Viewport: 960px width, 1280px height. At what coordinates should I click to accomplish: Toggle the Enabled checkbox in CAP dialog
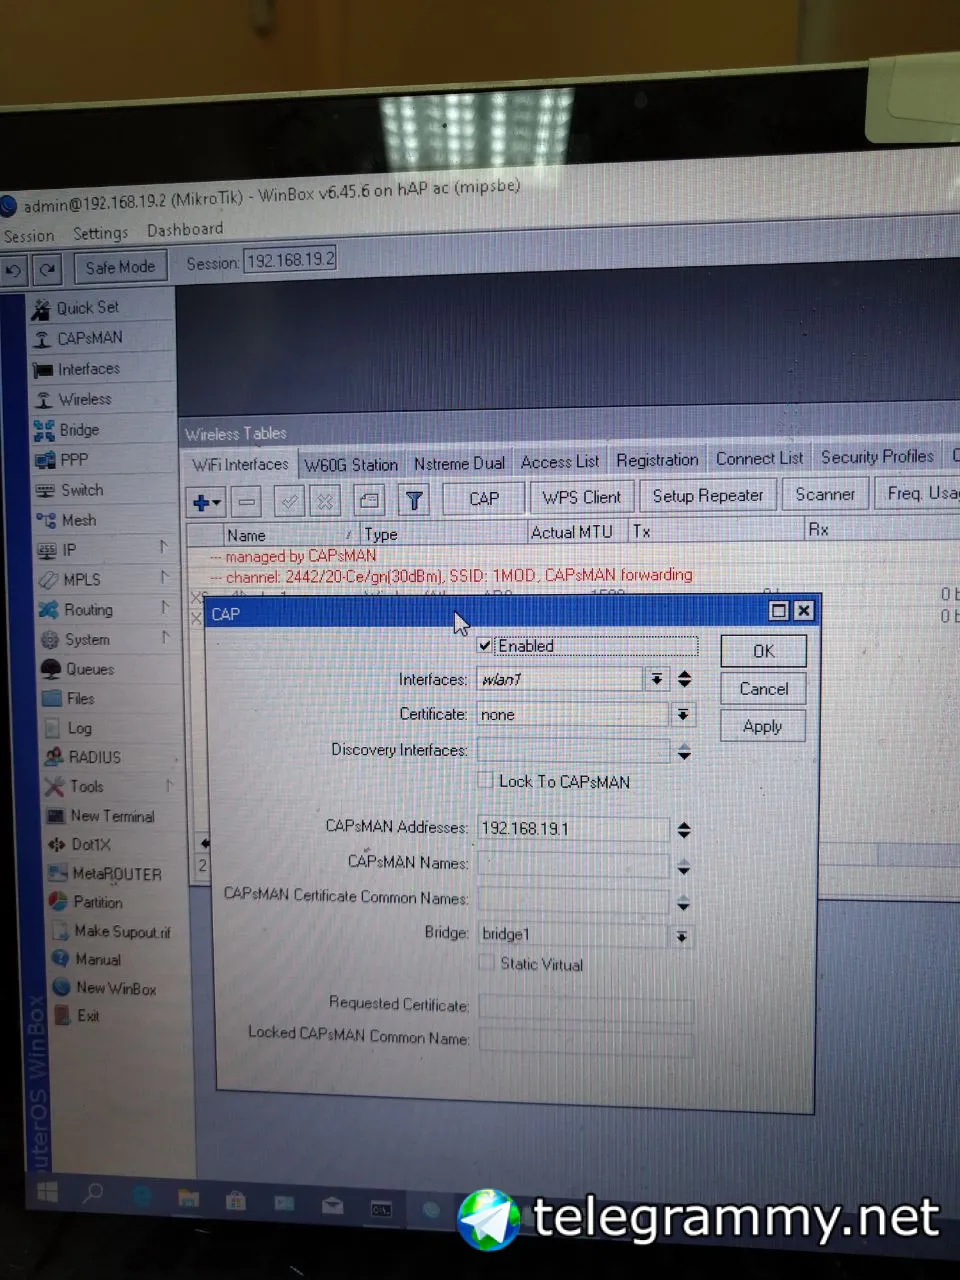tap(485, 646)
